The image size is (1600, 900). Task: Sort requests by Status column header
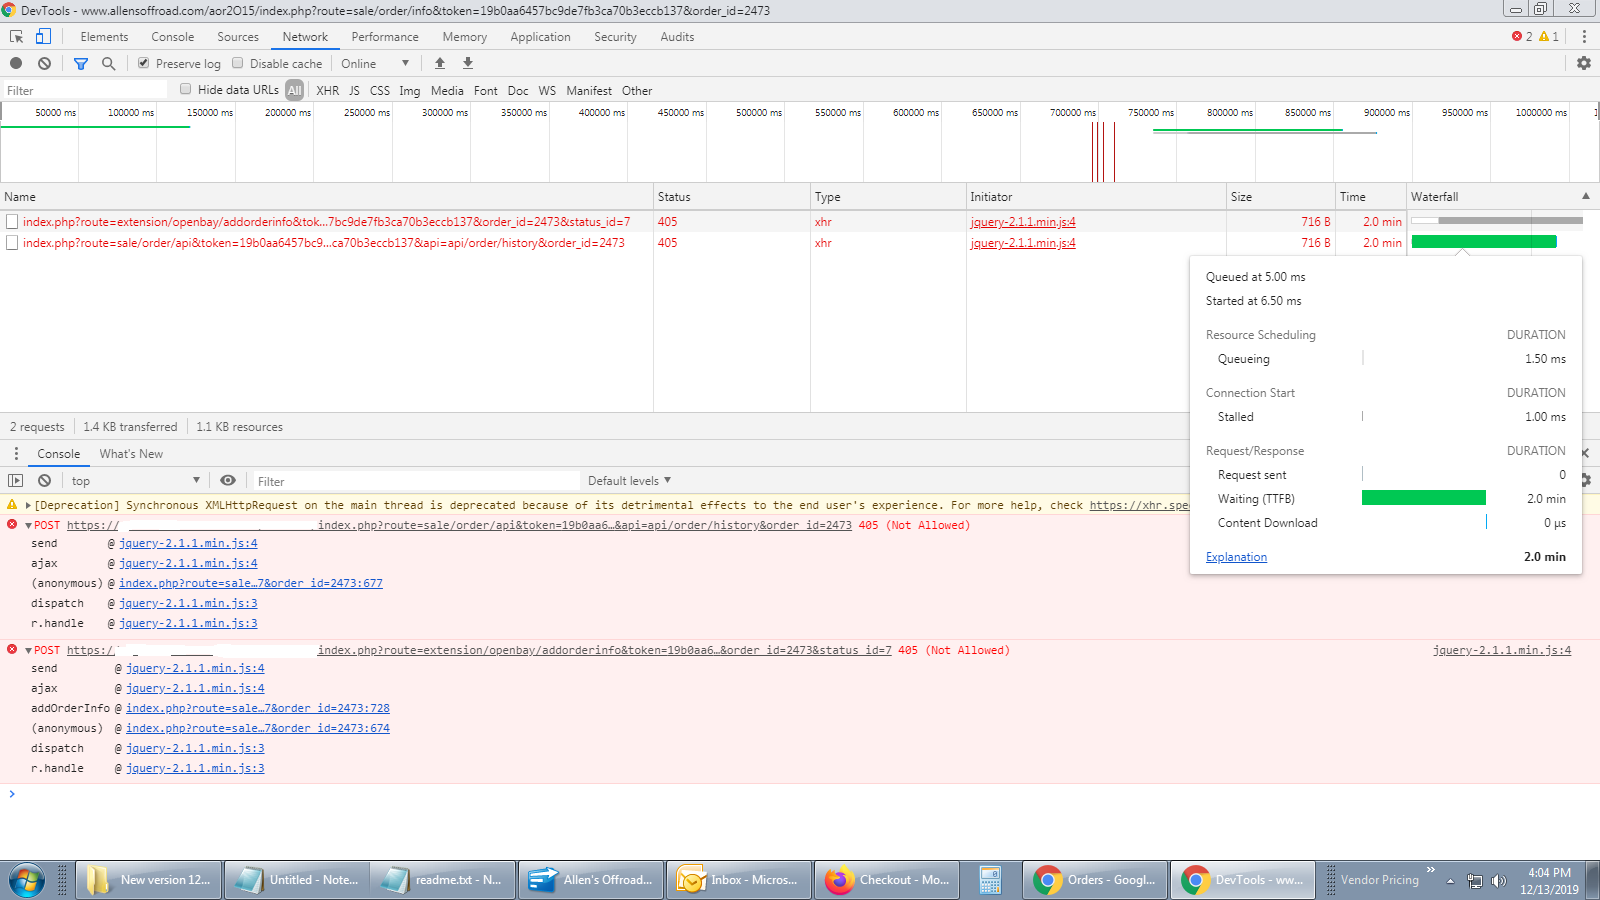732,197
